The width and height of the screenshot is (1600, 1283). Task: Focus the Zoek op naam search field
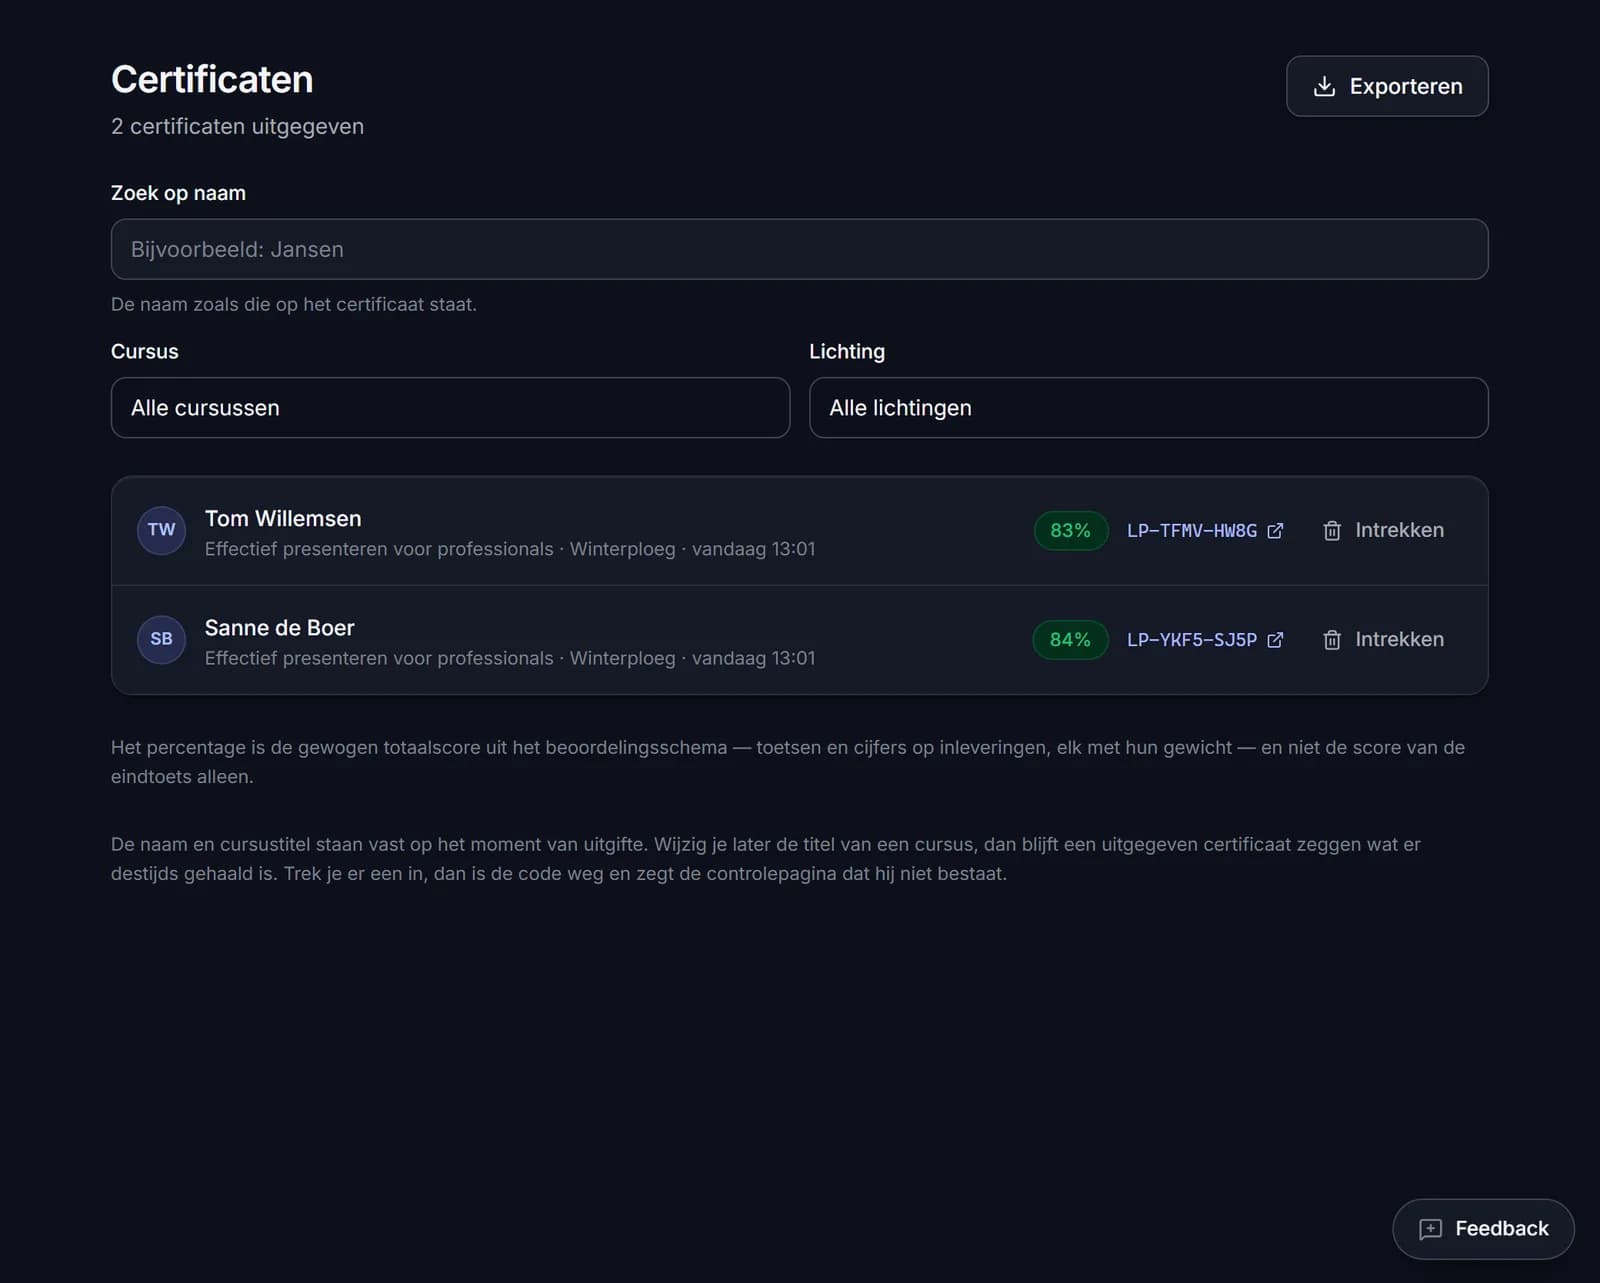799,249
